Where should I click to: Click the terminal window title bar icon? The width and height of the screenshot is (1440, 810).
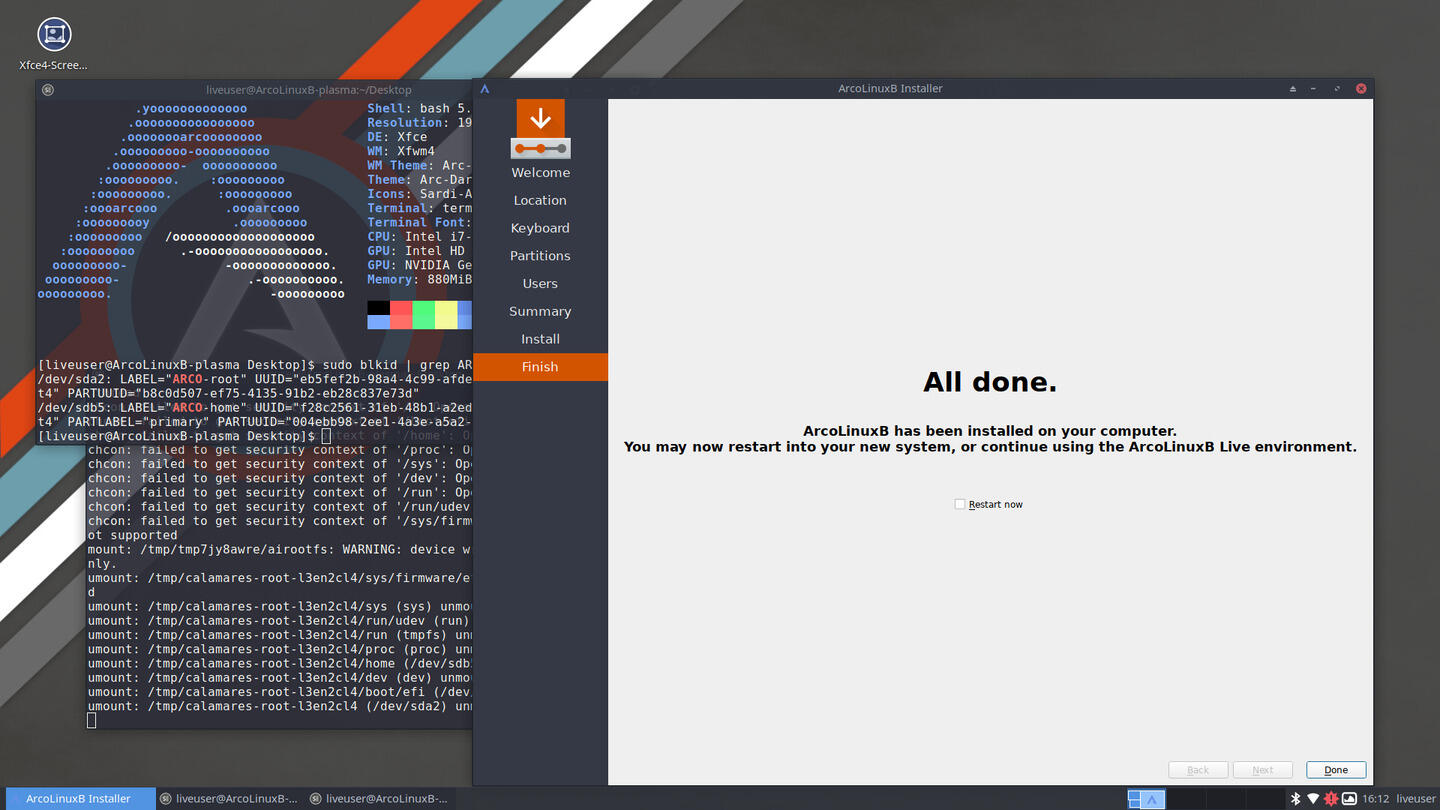coord(48,90)
